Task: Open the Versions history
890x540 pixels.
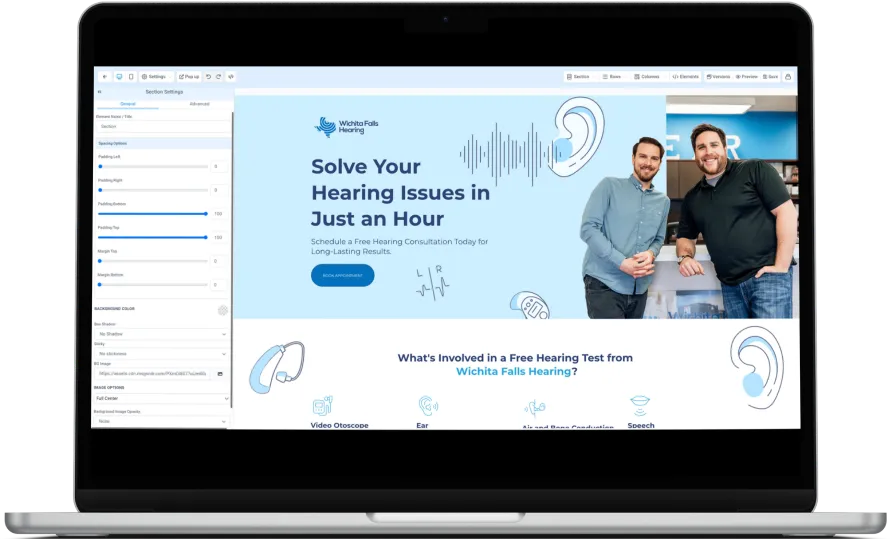Action: click(719, 77)
